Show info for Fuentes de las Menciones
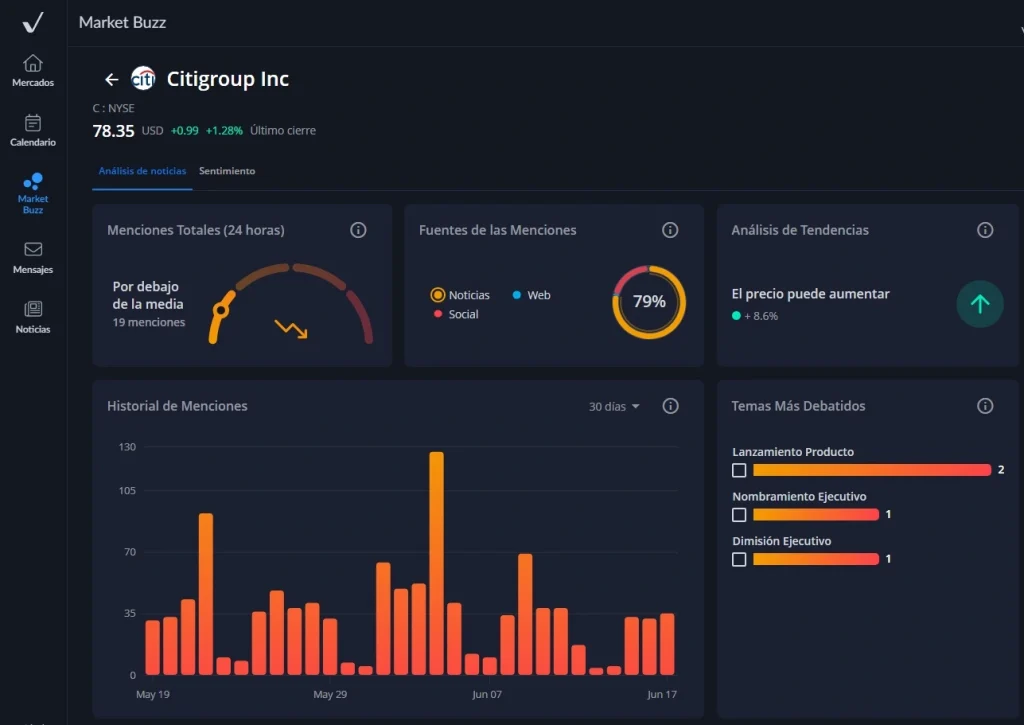1024x725 pixels. pos(670,230)
